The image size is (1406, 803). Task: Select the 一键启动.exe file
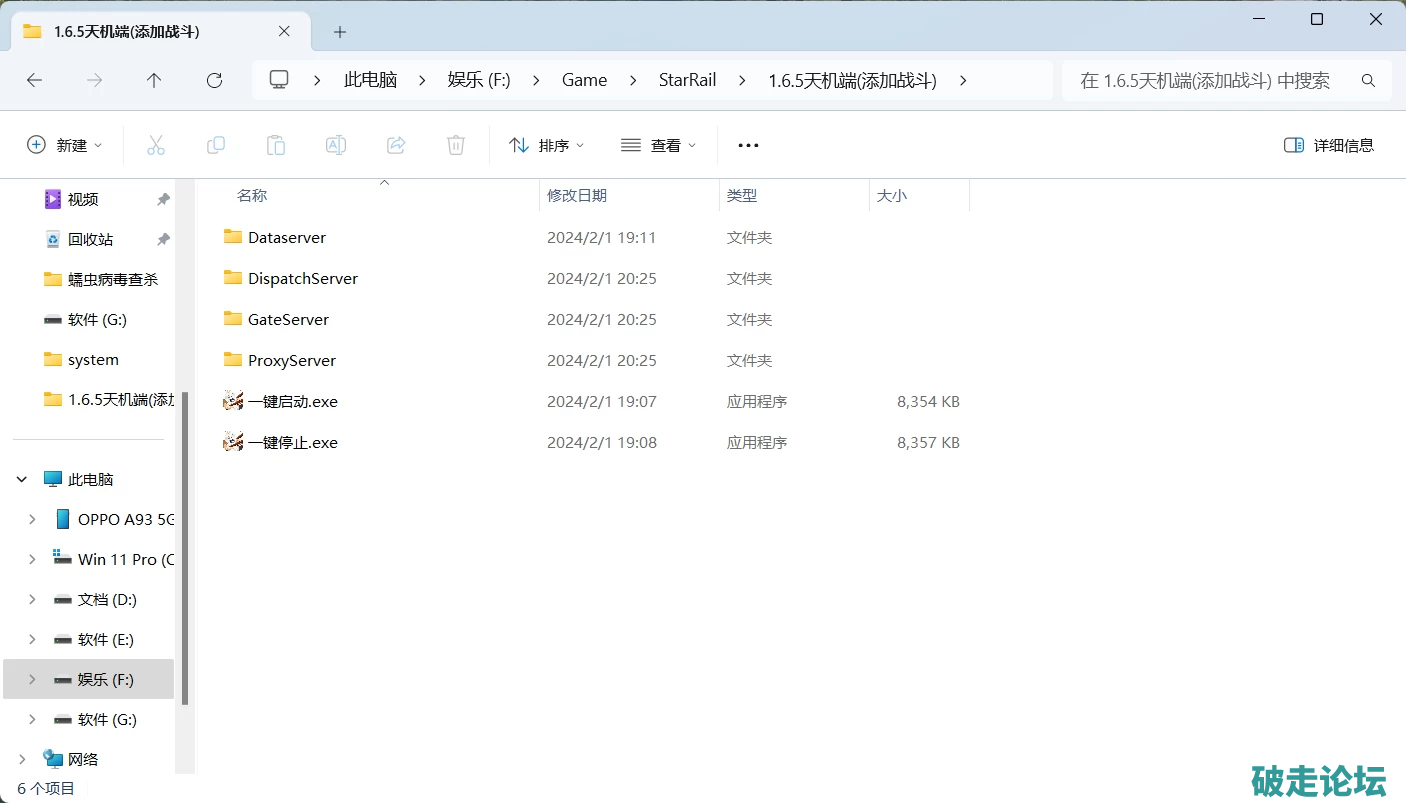(292, 401)
